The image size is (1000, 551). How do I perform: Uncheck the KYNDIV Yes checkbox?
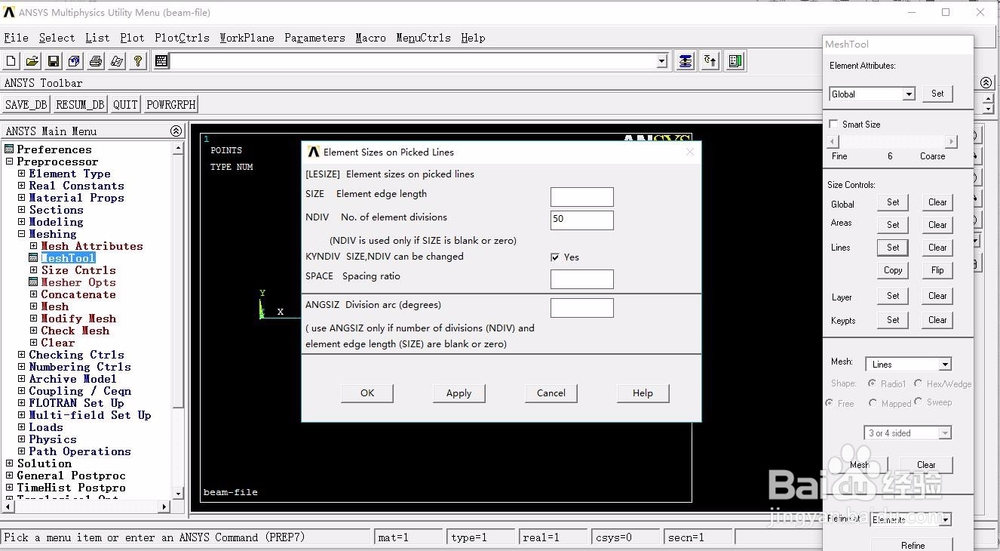[554, 257]
